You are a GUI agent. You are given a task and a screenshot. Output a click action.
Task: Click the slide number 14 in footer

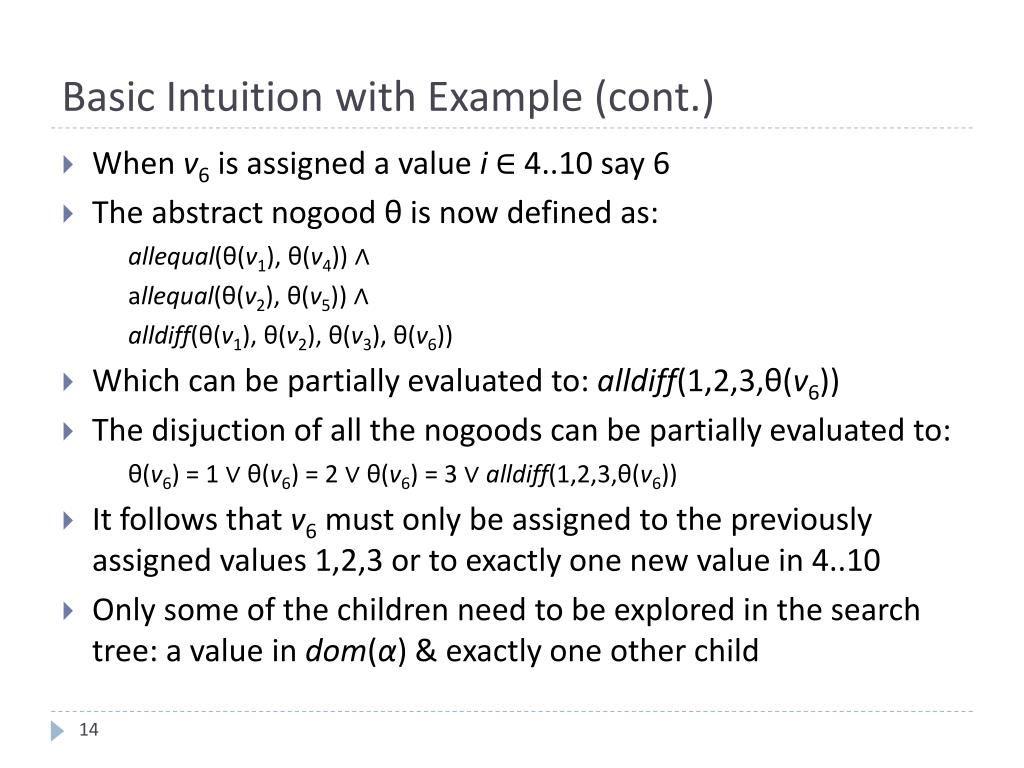[88, 729]
